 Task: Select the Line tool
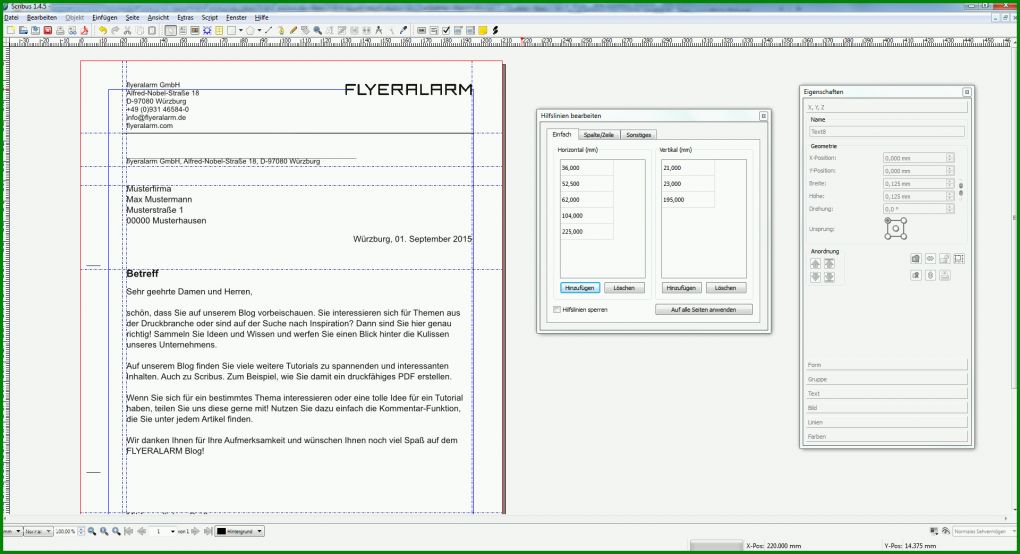(x=268, y=30)
